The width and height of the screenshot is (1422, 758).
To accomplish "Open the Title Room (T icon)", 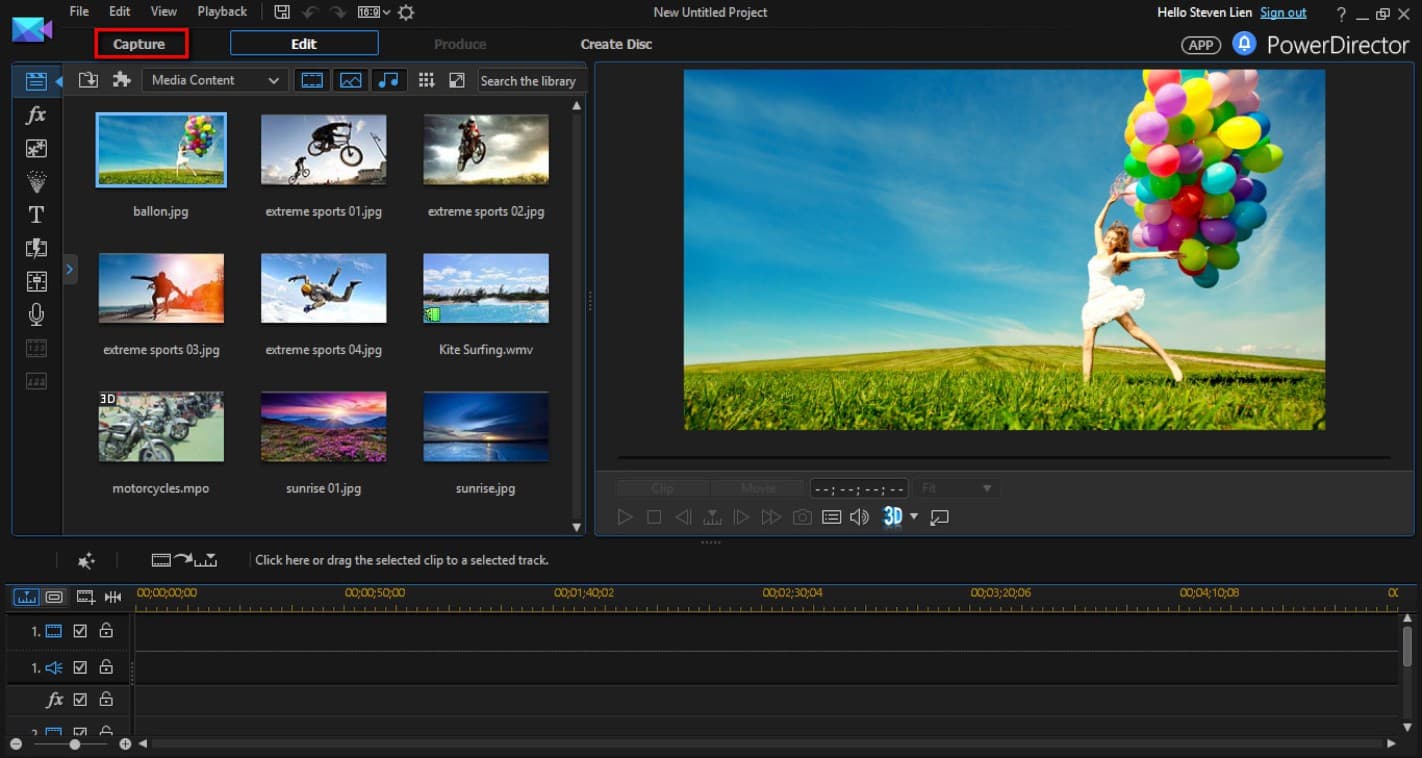I will pyautogui.click(x=36, y=215).
